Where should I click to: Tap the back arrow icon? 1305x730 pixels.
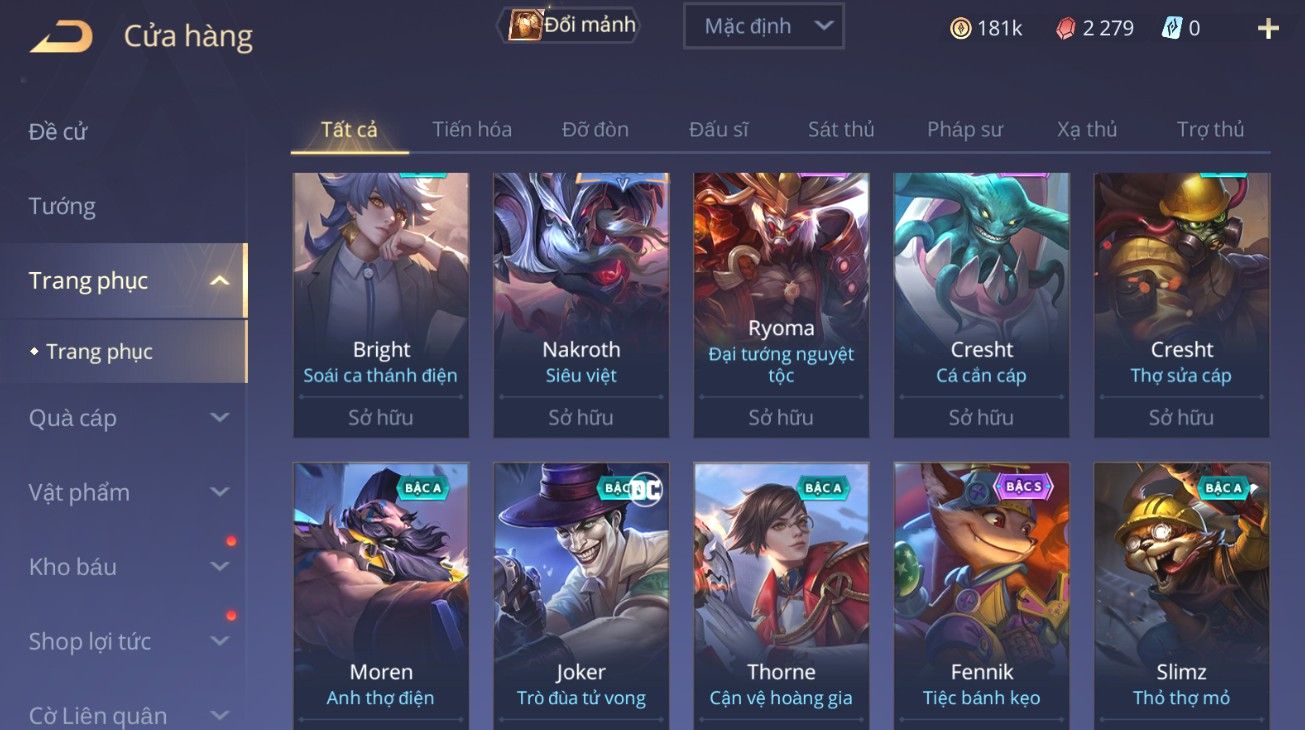pyautogui.click(x=62, y=37)
